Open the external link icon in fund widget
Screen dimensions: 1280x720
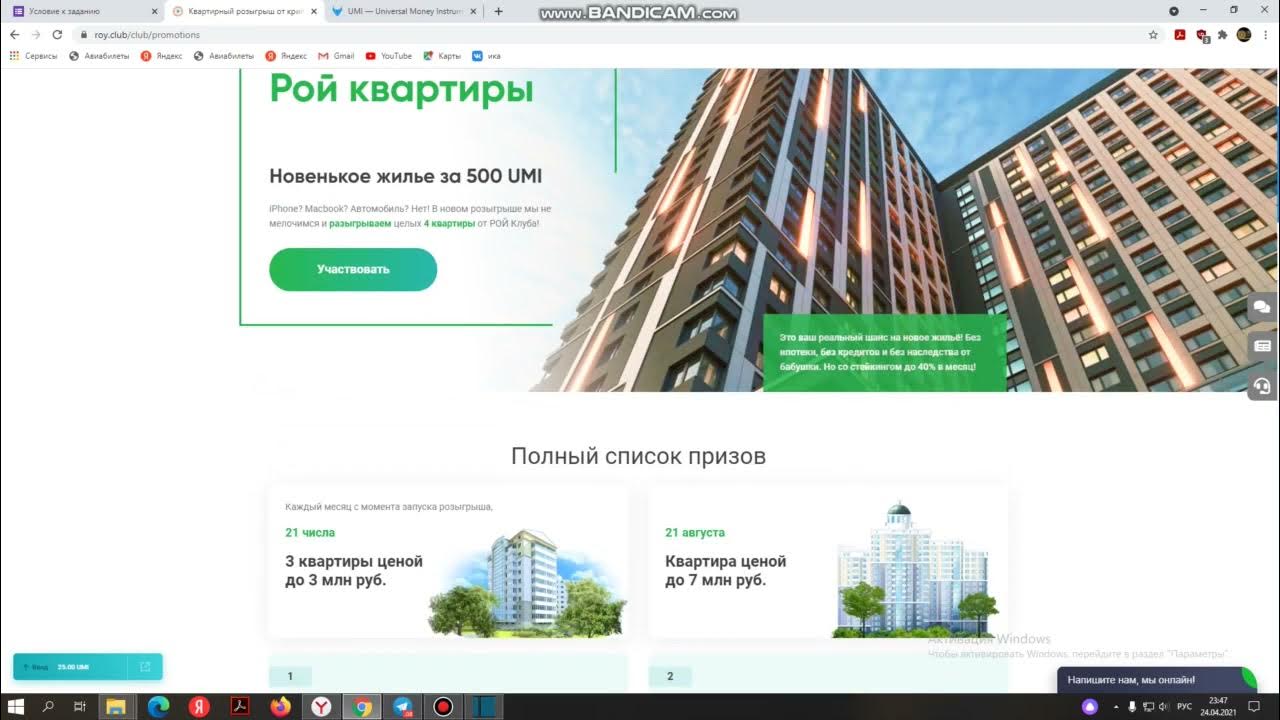click(x=144, y=666)
